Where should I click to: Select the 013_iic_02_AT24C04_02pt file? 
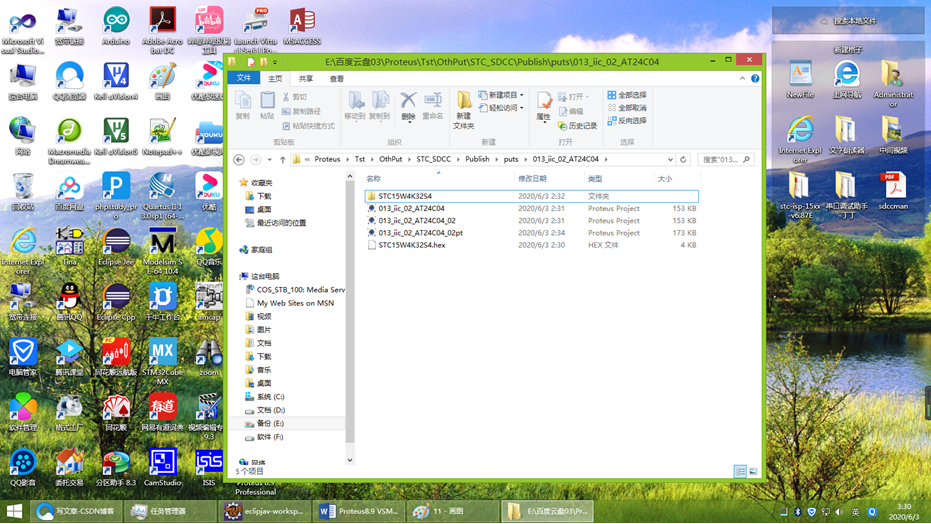tap(531, 233)
